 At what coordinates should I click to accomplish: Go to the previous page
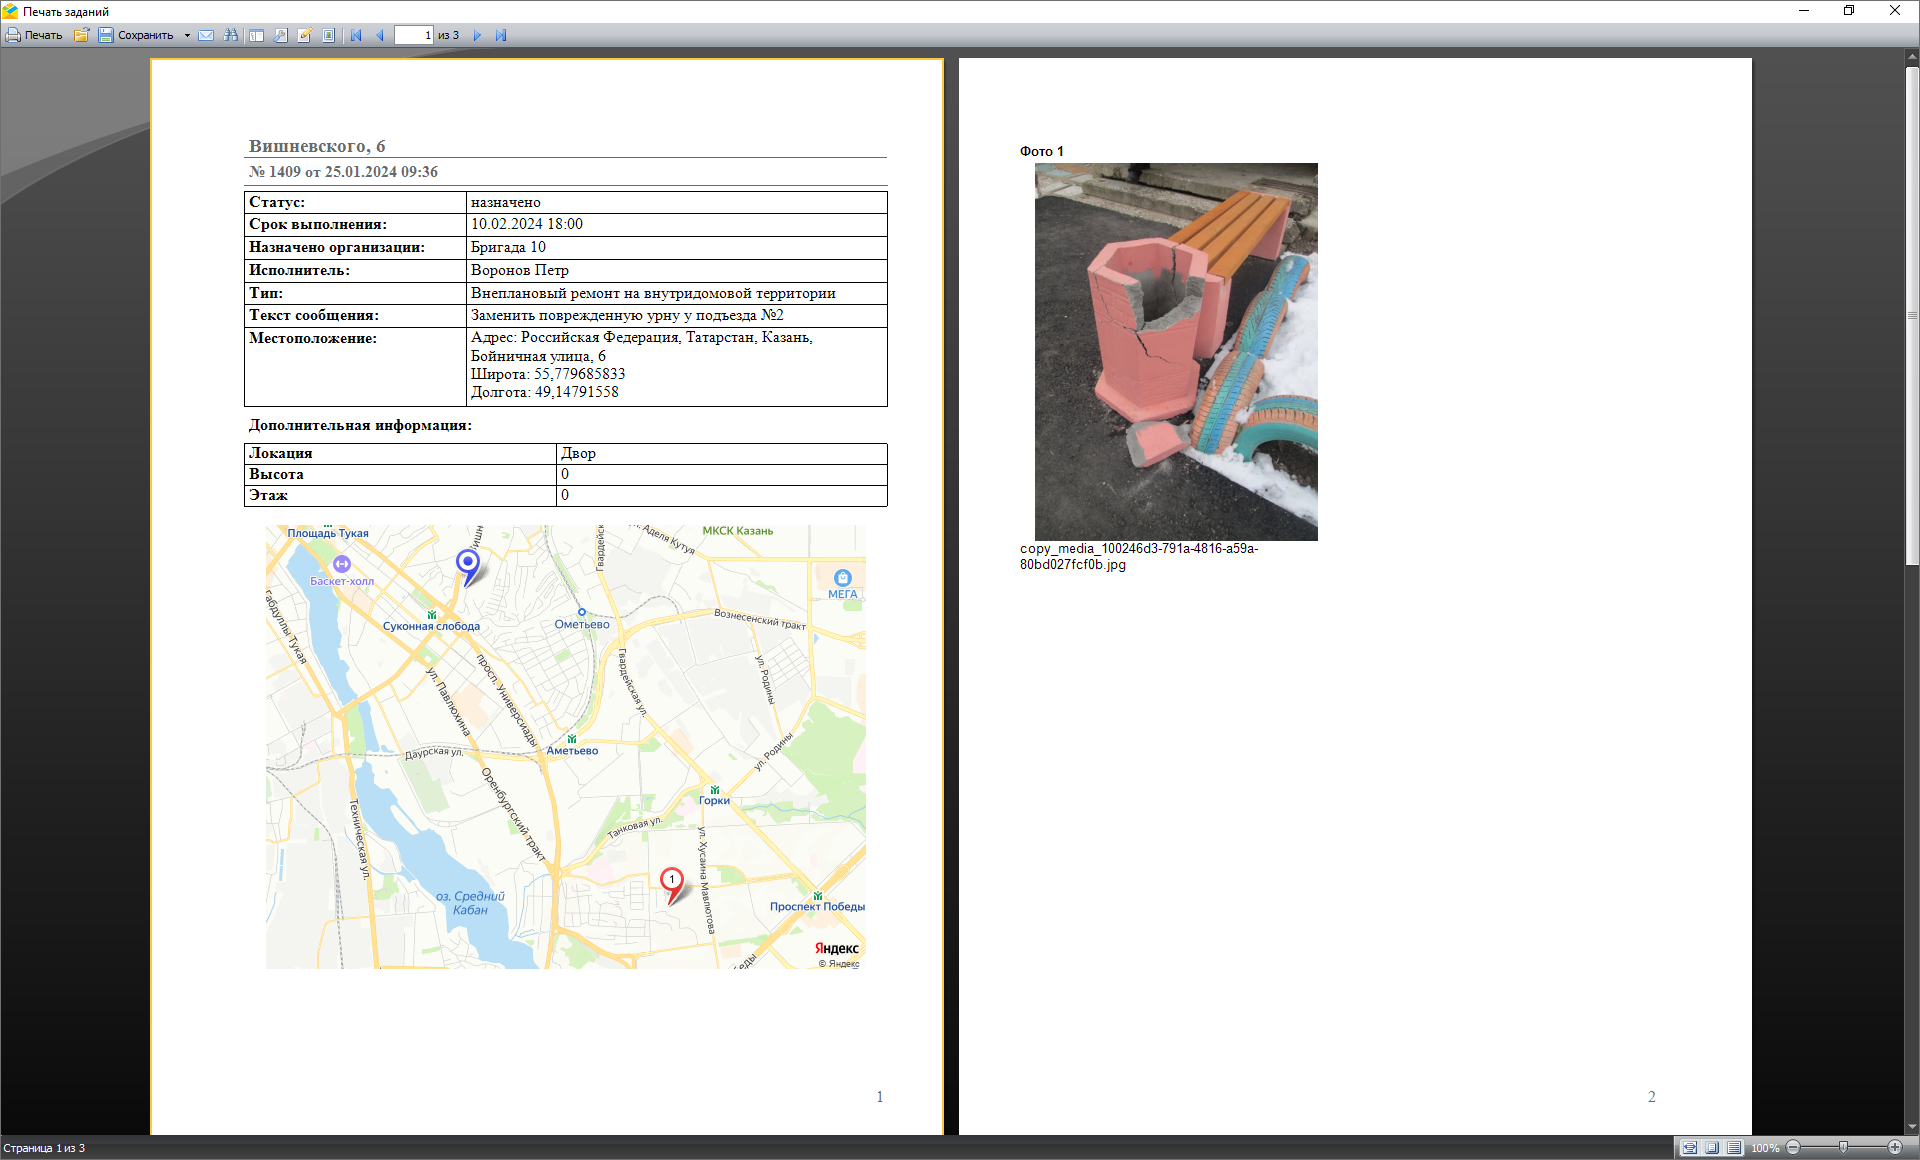tap(380, 35)
